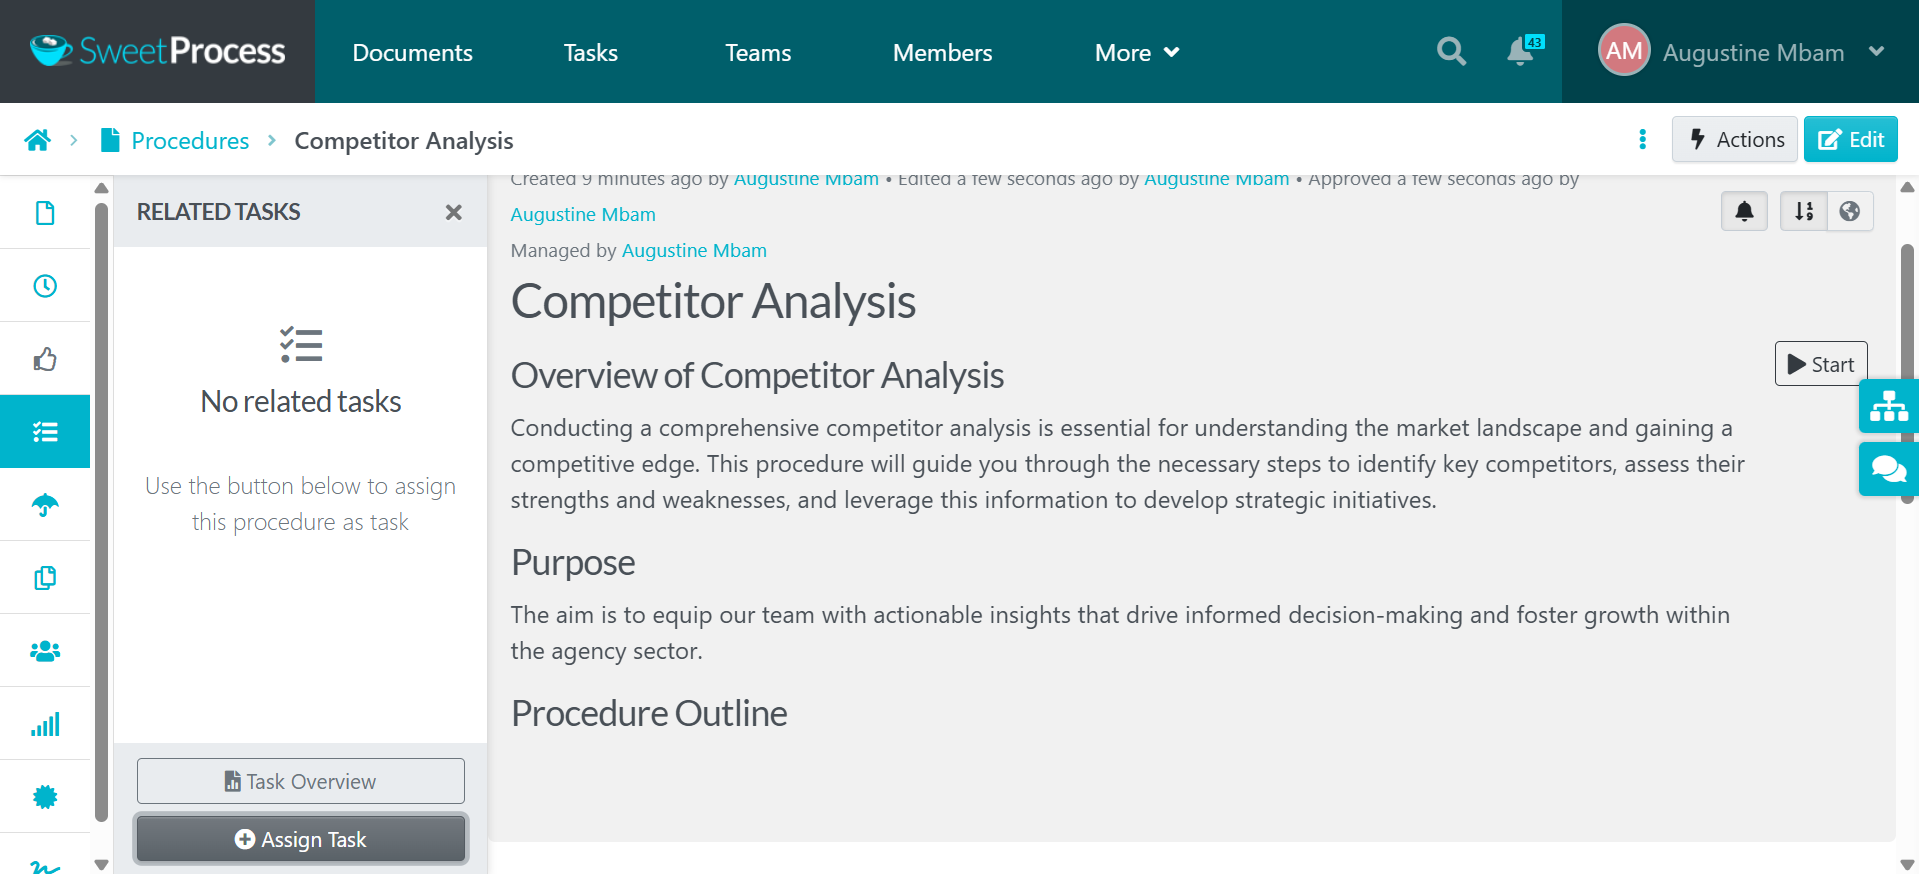Open the comments chat side tab
This screenshot has height=874, width=1919.
[1888, 469]
